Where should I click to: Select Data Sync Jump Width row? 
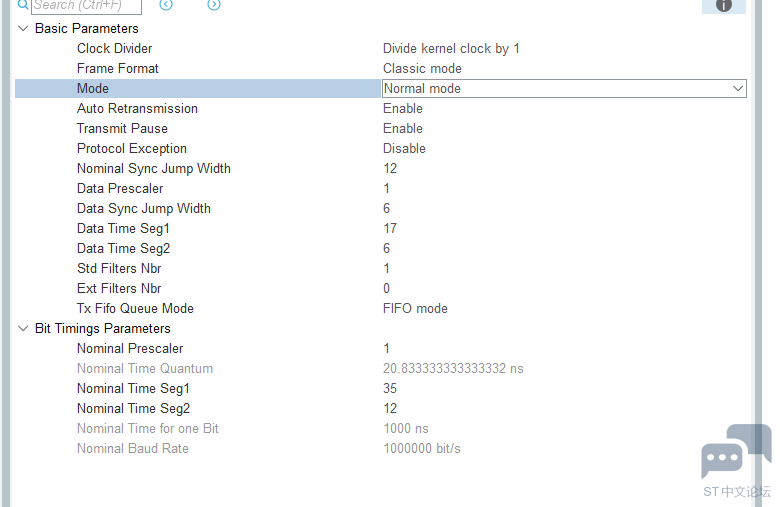tap(381, 208)
